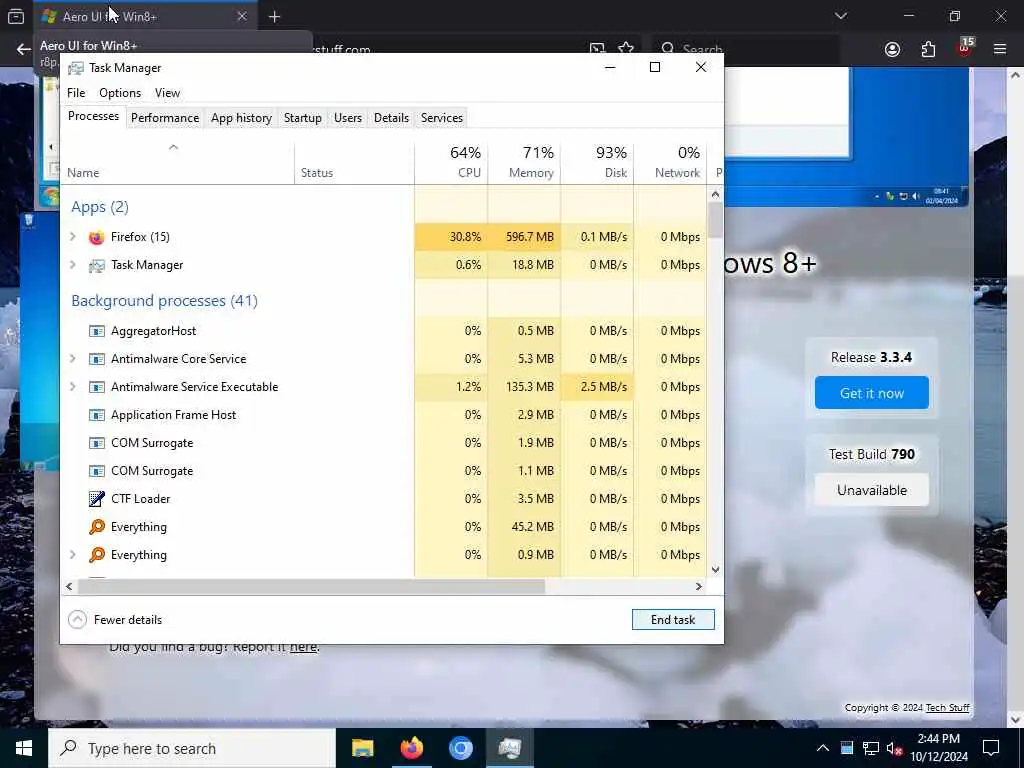This screenshot has width=1024, height=768.
Task: Open Firefox extensions puzzle icon
Action: pyautogui.click(x=929, y=50)
